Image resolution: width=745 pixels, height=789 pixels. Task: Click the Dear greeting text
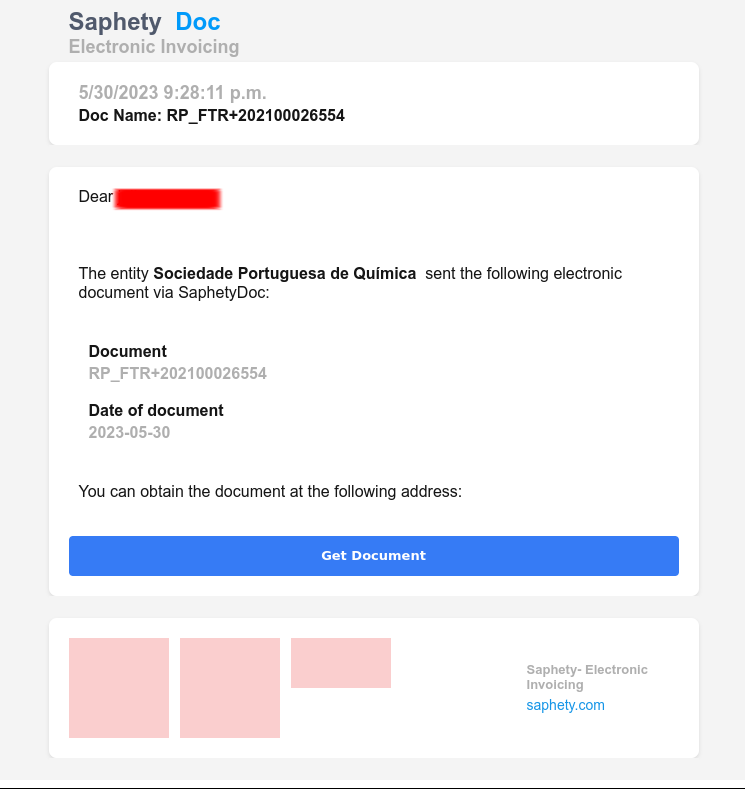[96, 197]
